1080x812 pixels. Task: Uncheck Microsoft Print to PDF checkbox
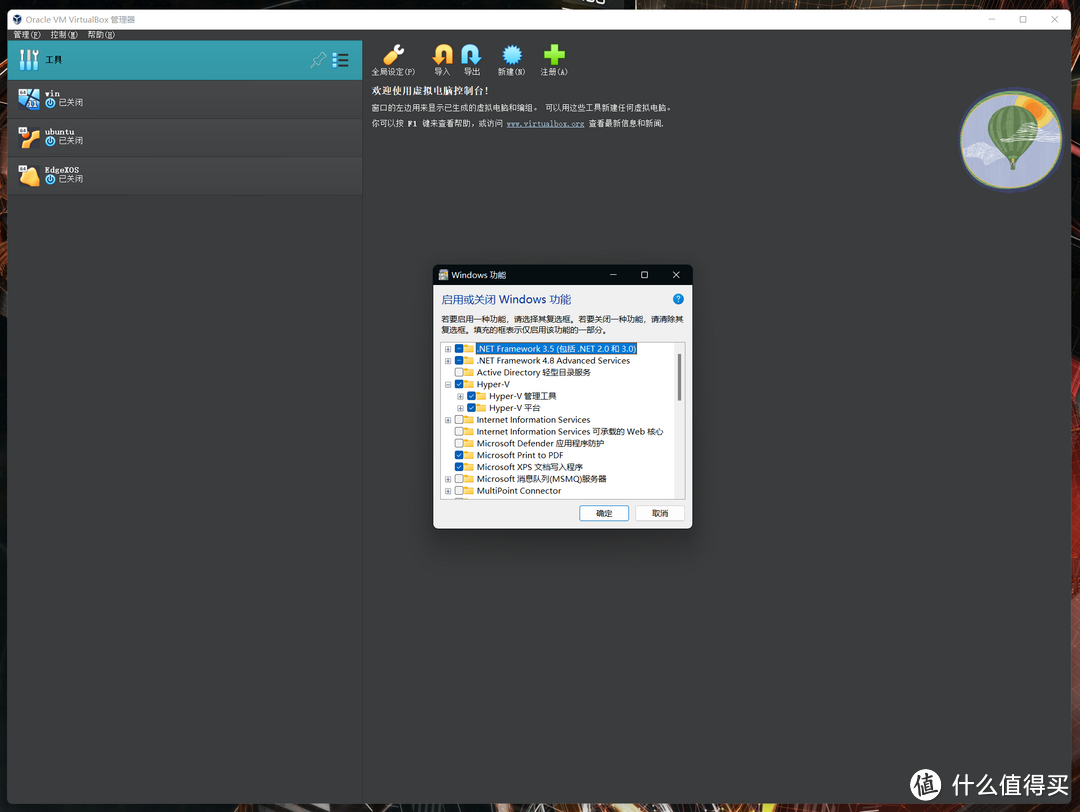click(x=459, y=455)
